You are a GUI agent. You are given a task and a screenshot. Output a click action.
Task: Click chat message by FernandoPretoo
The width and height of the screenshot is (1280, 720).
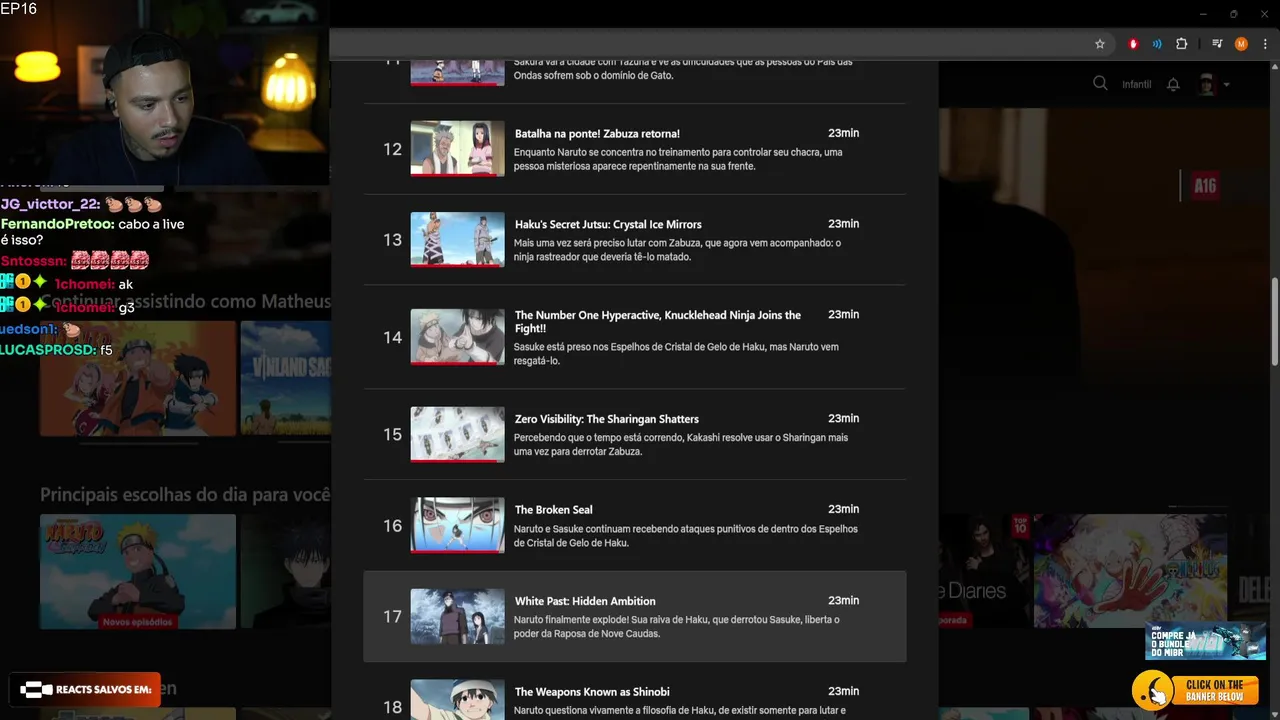coord(93,232)
